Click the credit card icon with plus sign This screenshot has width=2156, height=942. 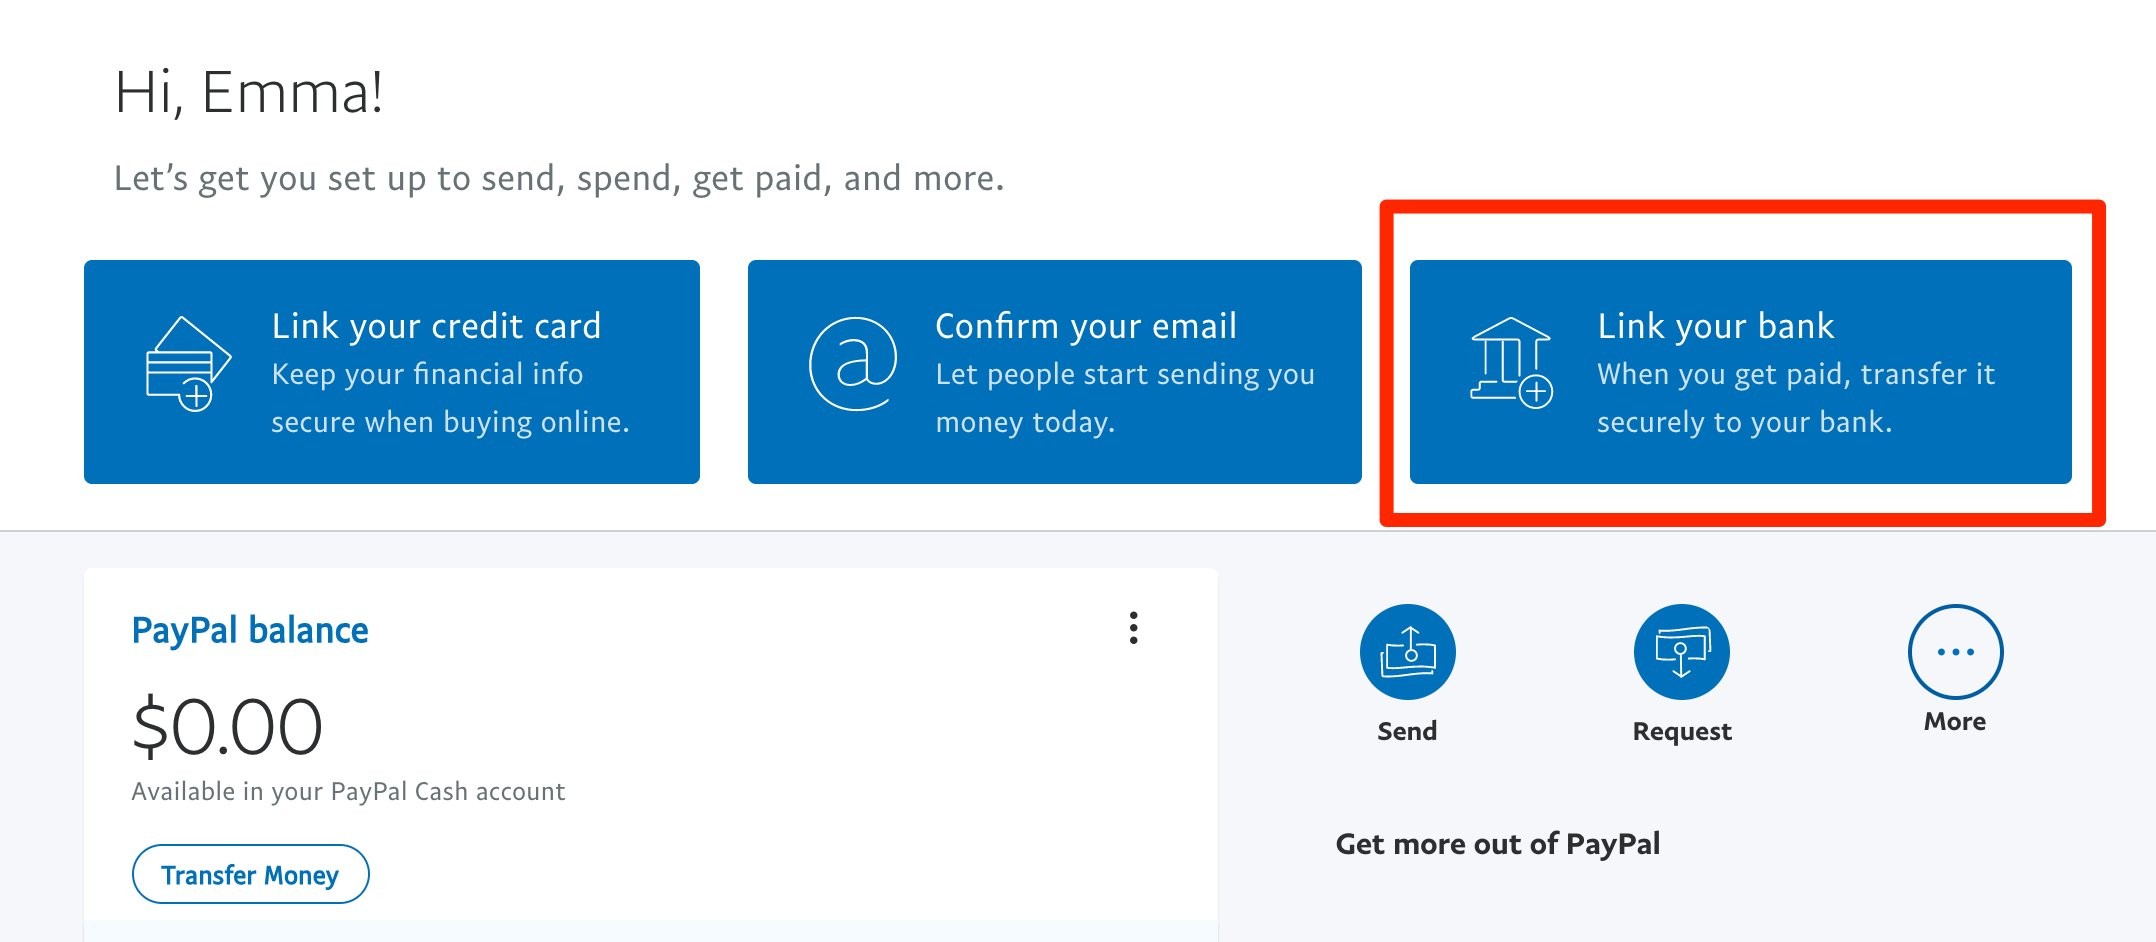point(188,364)
